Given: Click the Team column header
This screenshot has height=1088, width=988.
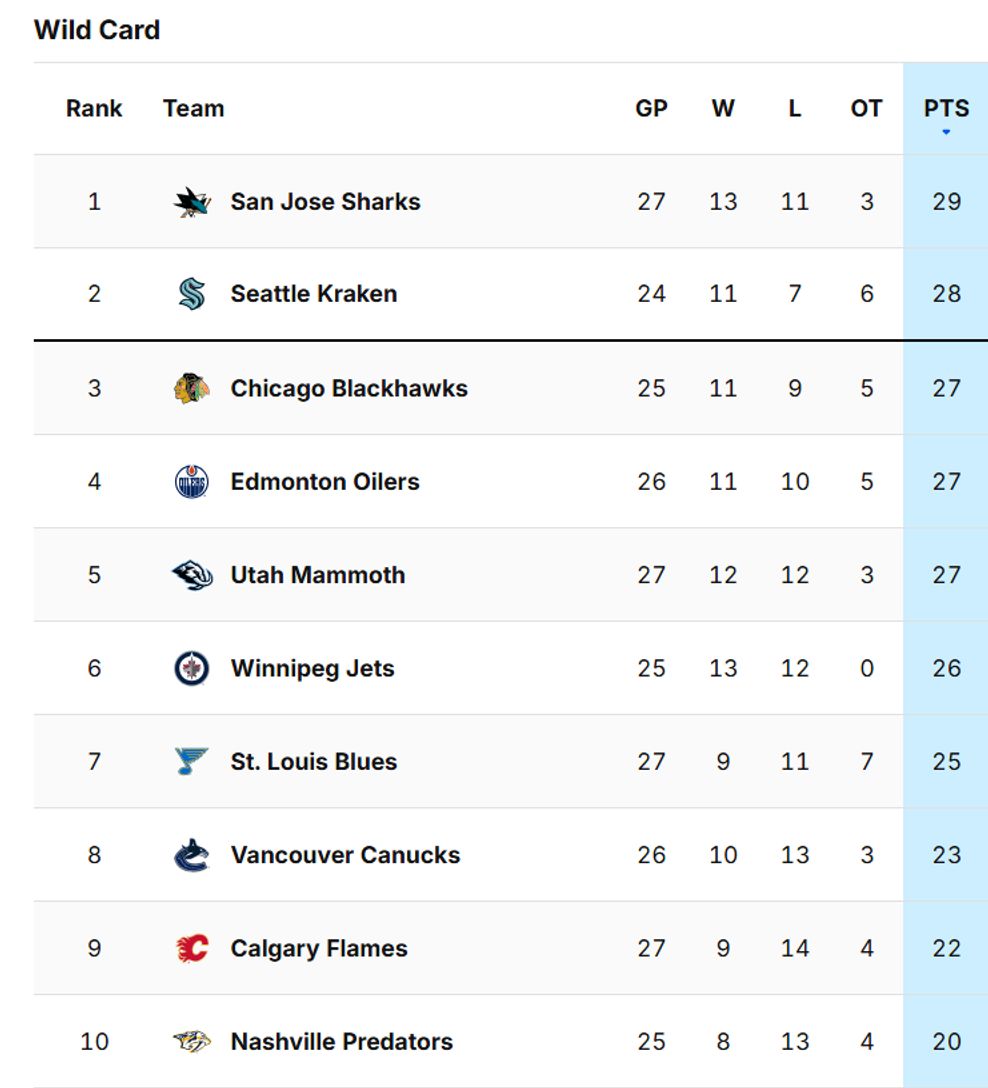Looking at the screenshot, I should coord(194,108).
